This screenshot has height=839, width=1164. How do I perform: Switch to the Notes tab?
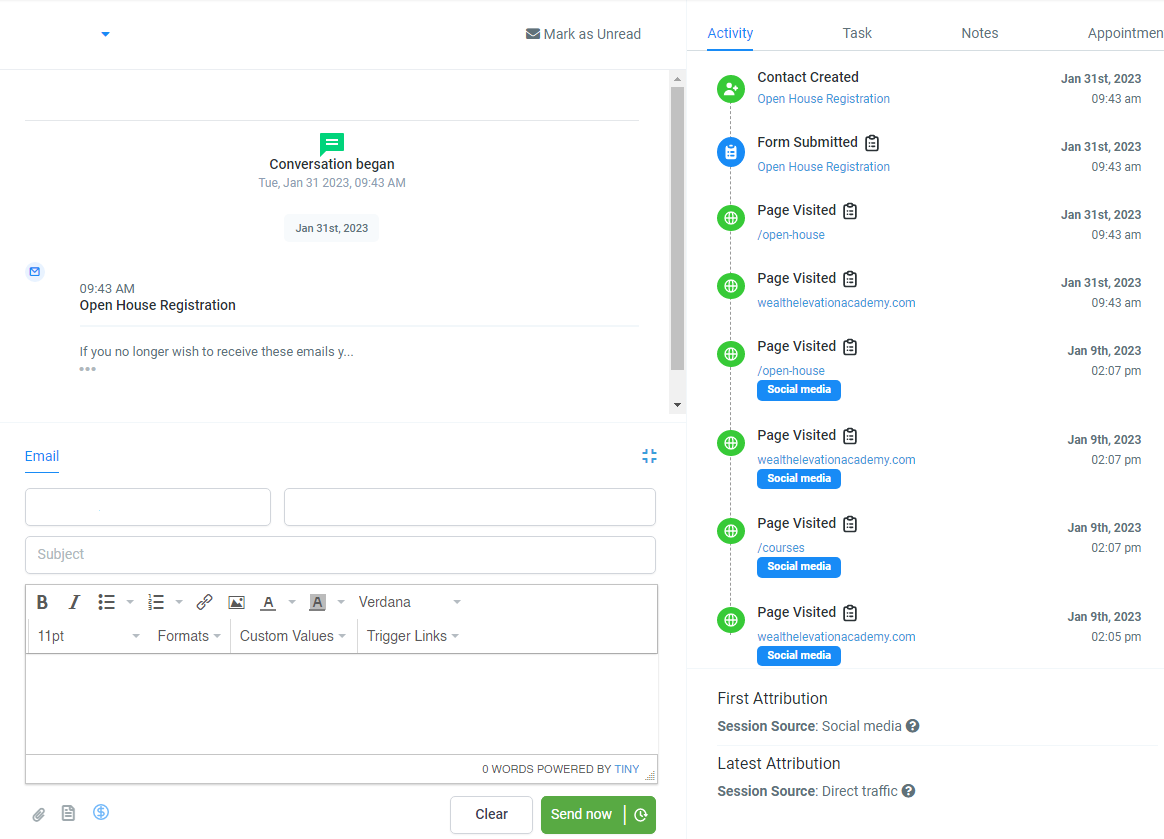pyautogui.click(x=979, y=33)
